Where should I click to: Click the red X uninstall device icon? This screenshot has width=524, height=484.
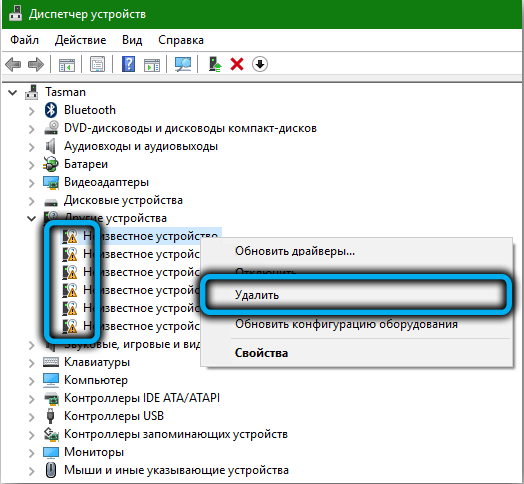coord(237,64)
